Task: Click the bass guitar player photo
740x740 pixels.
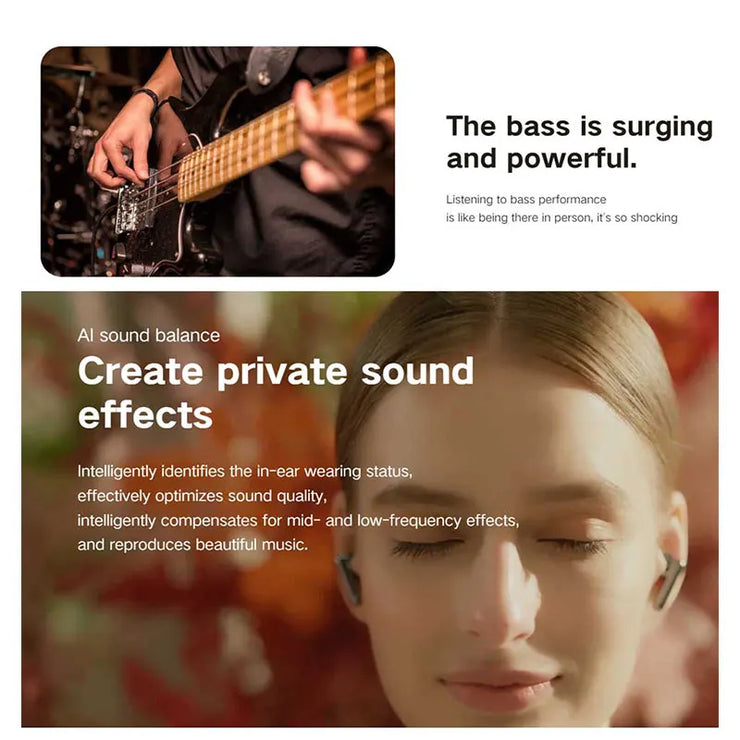Action: pyautogui.click(x=218, y=161)
